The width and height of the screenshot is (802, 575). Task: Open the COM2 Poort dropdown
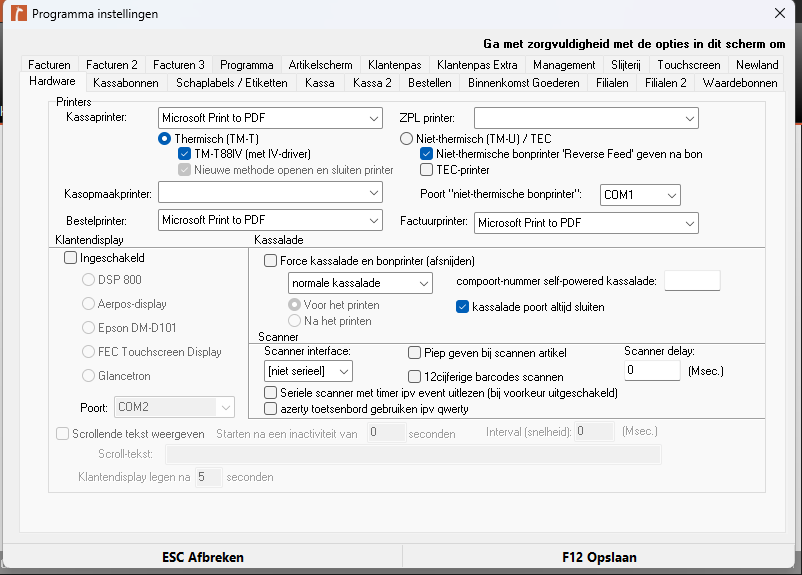click(174, 407)
